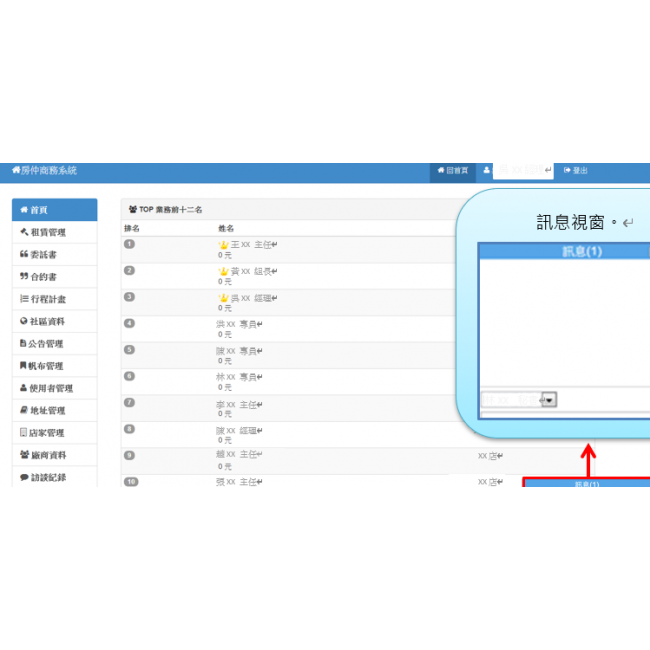Open 使用者管理 user entry
Image resolution: width=650 pixels, height=650 pixels.
(54, 388)
